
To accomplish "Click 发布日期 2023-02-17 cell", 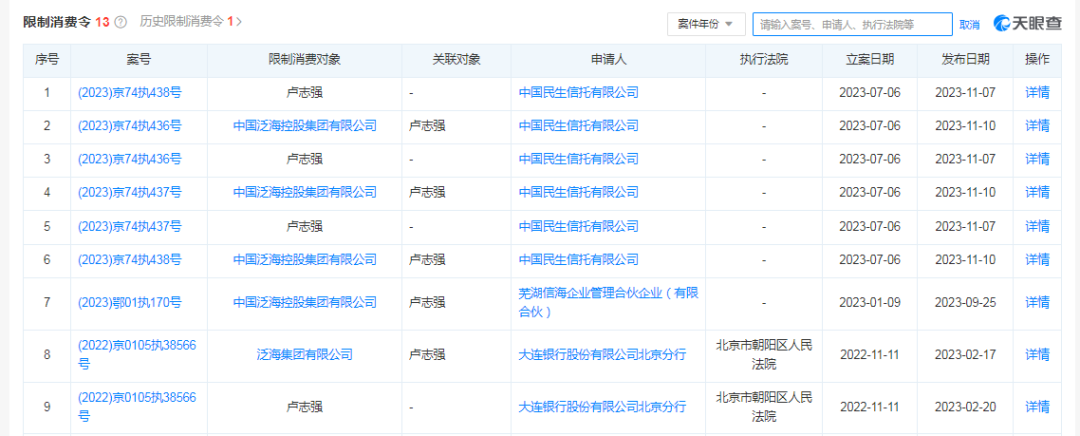I will [965, 355].
